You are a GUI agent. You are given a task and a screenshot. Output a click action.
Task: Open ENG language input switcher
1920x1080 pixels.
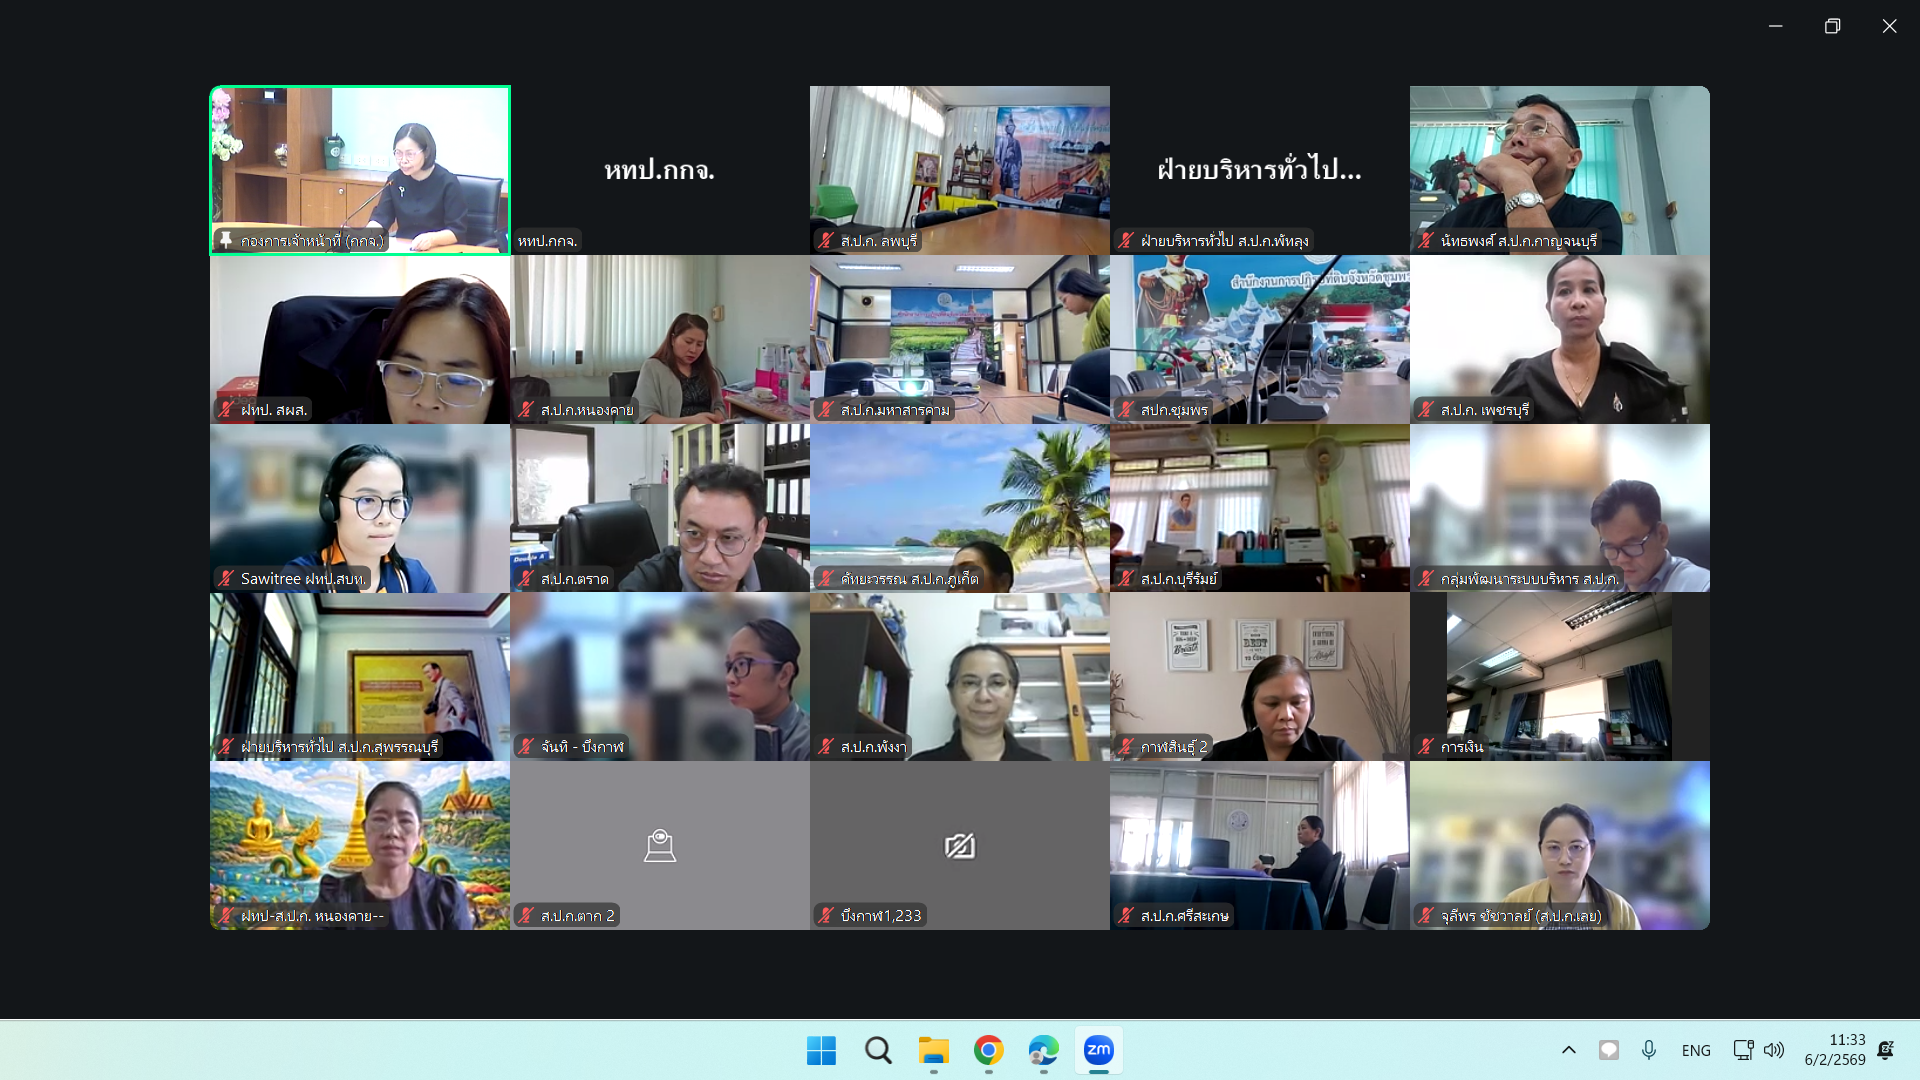(1695, 1050)
